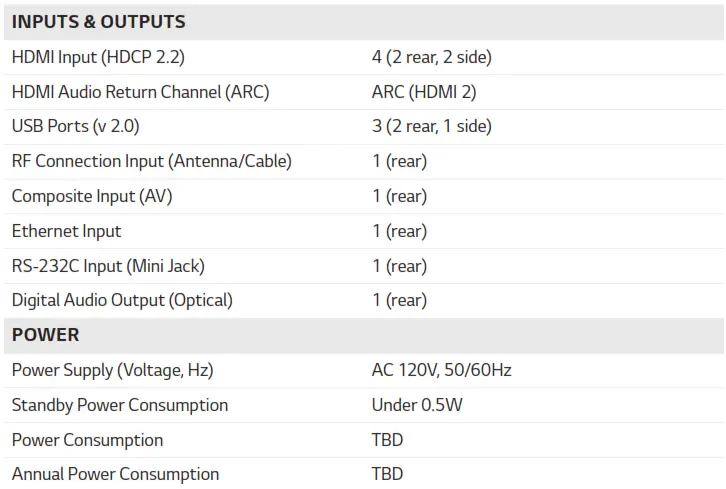Select HDMI Audio Return Channel (ARC) label
This screenshot has height=489, width=726.
pos(140,92)
